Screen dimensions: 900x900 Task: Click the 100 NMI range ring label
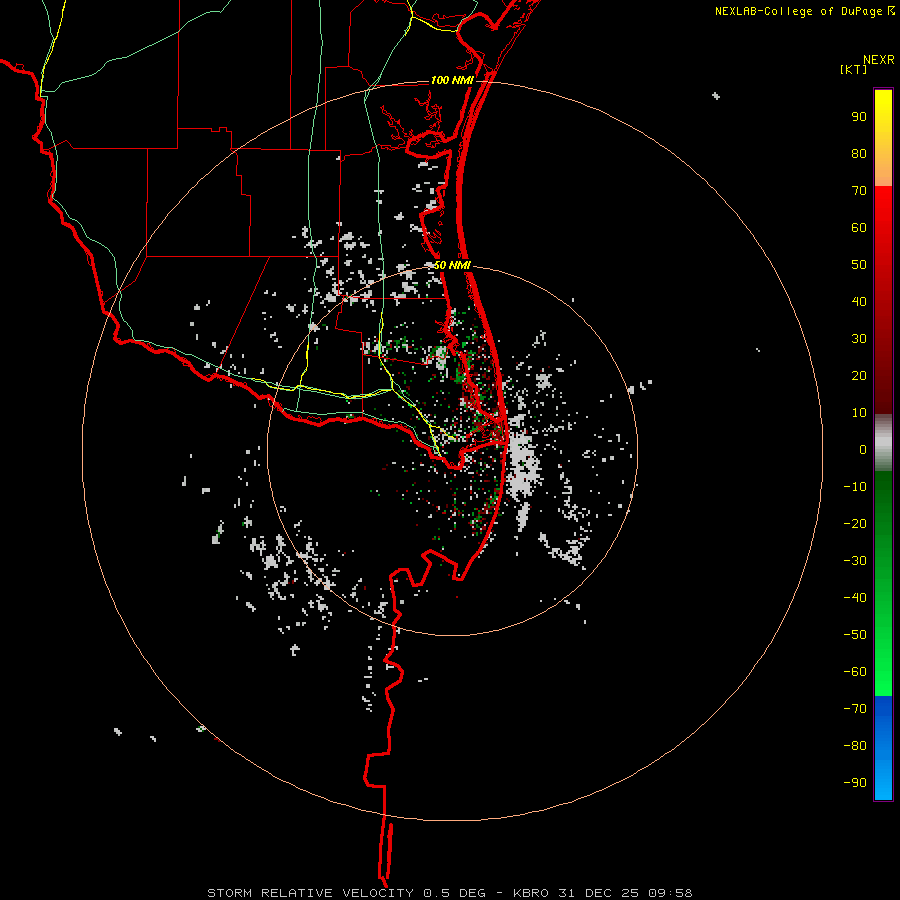coord(452,80)
